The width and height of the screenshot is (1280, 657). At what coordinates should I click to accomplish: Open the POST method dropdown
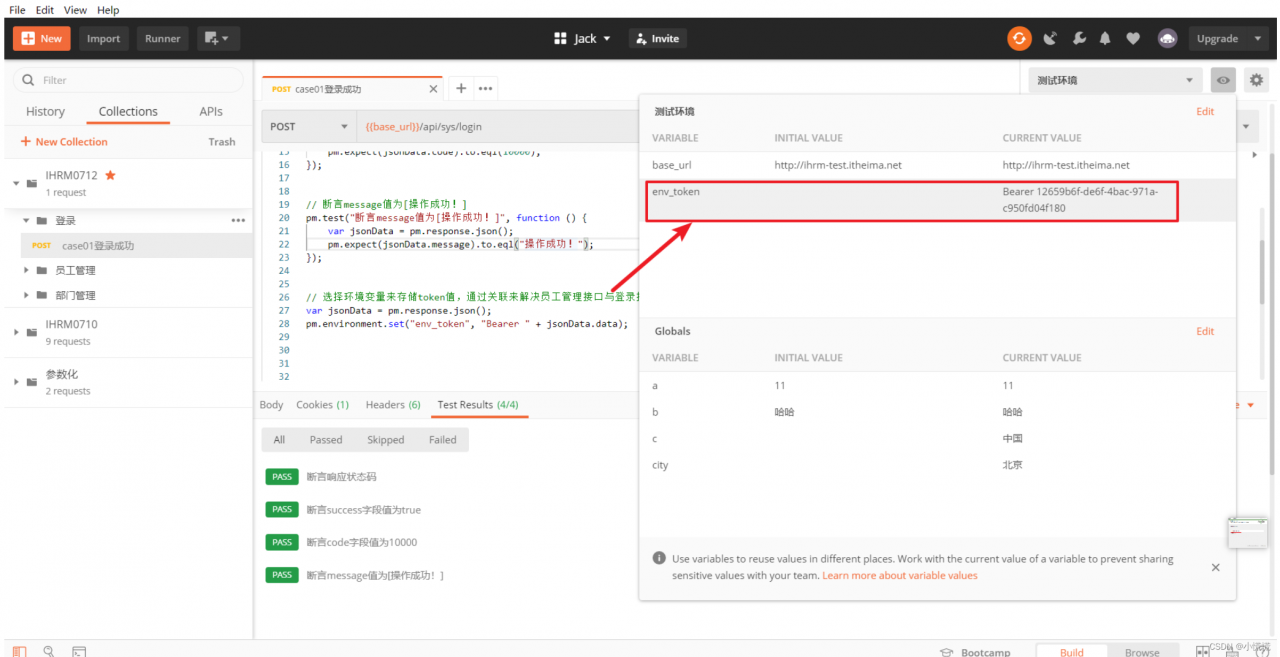click(308, 127)
